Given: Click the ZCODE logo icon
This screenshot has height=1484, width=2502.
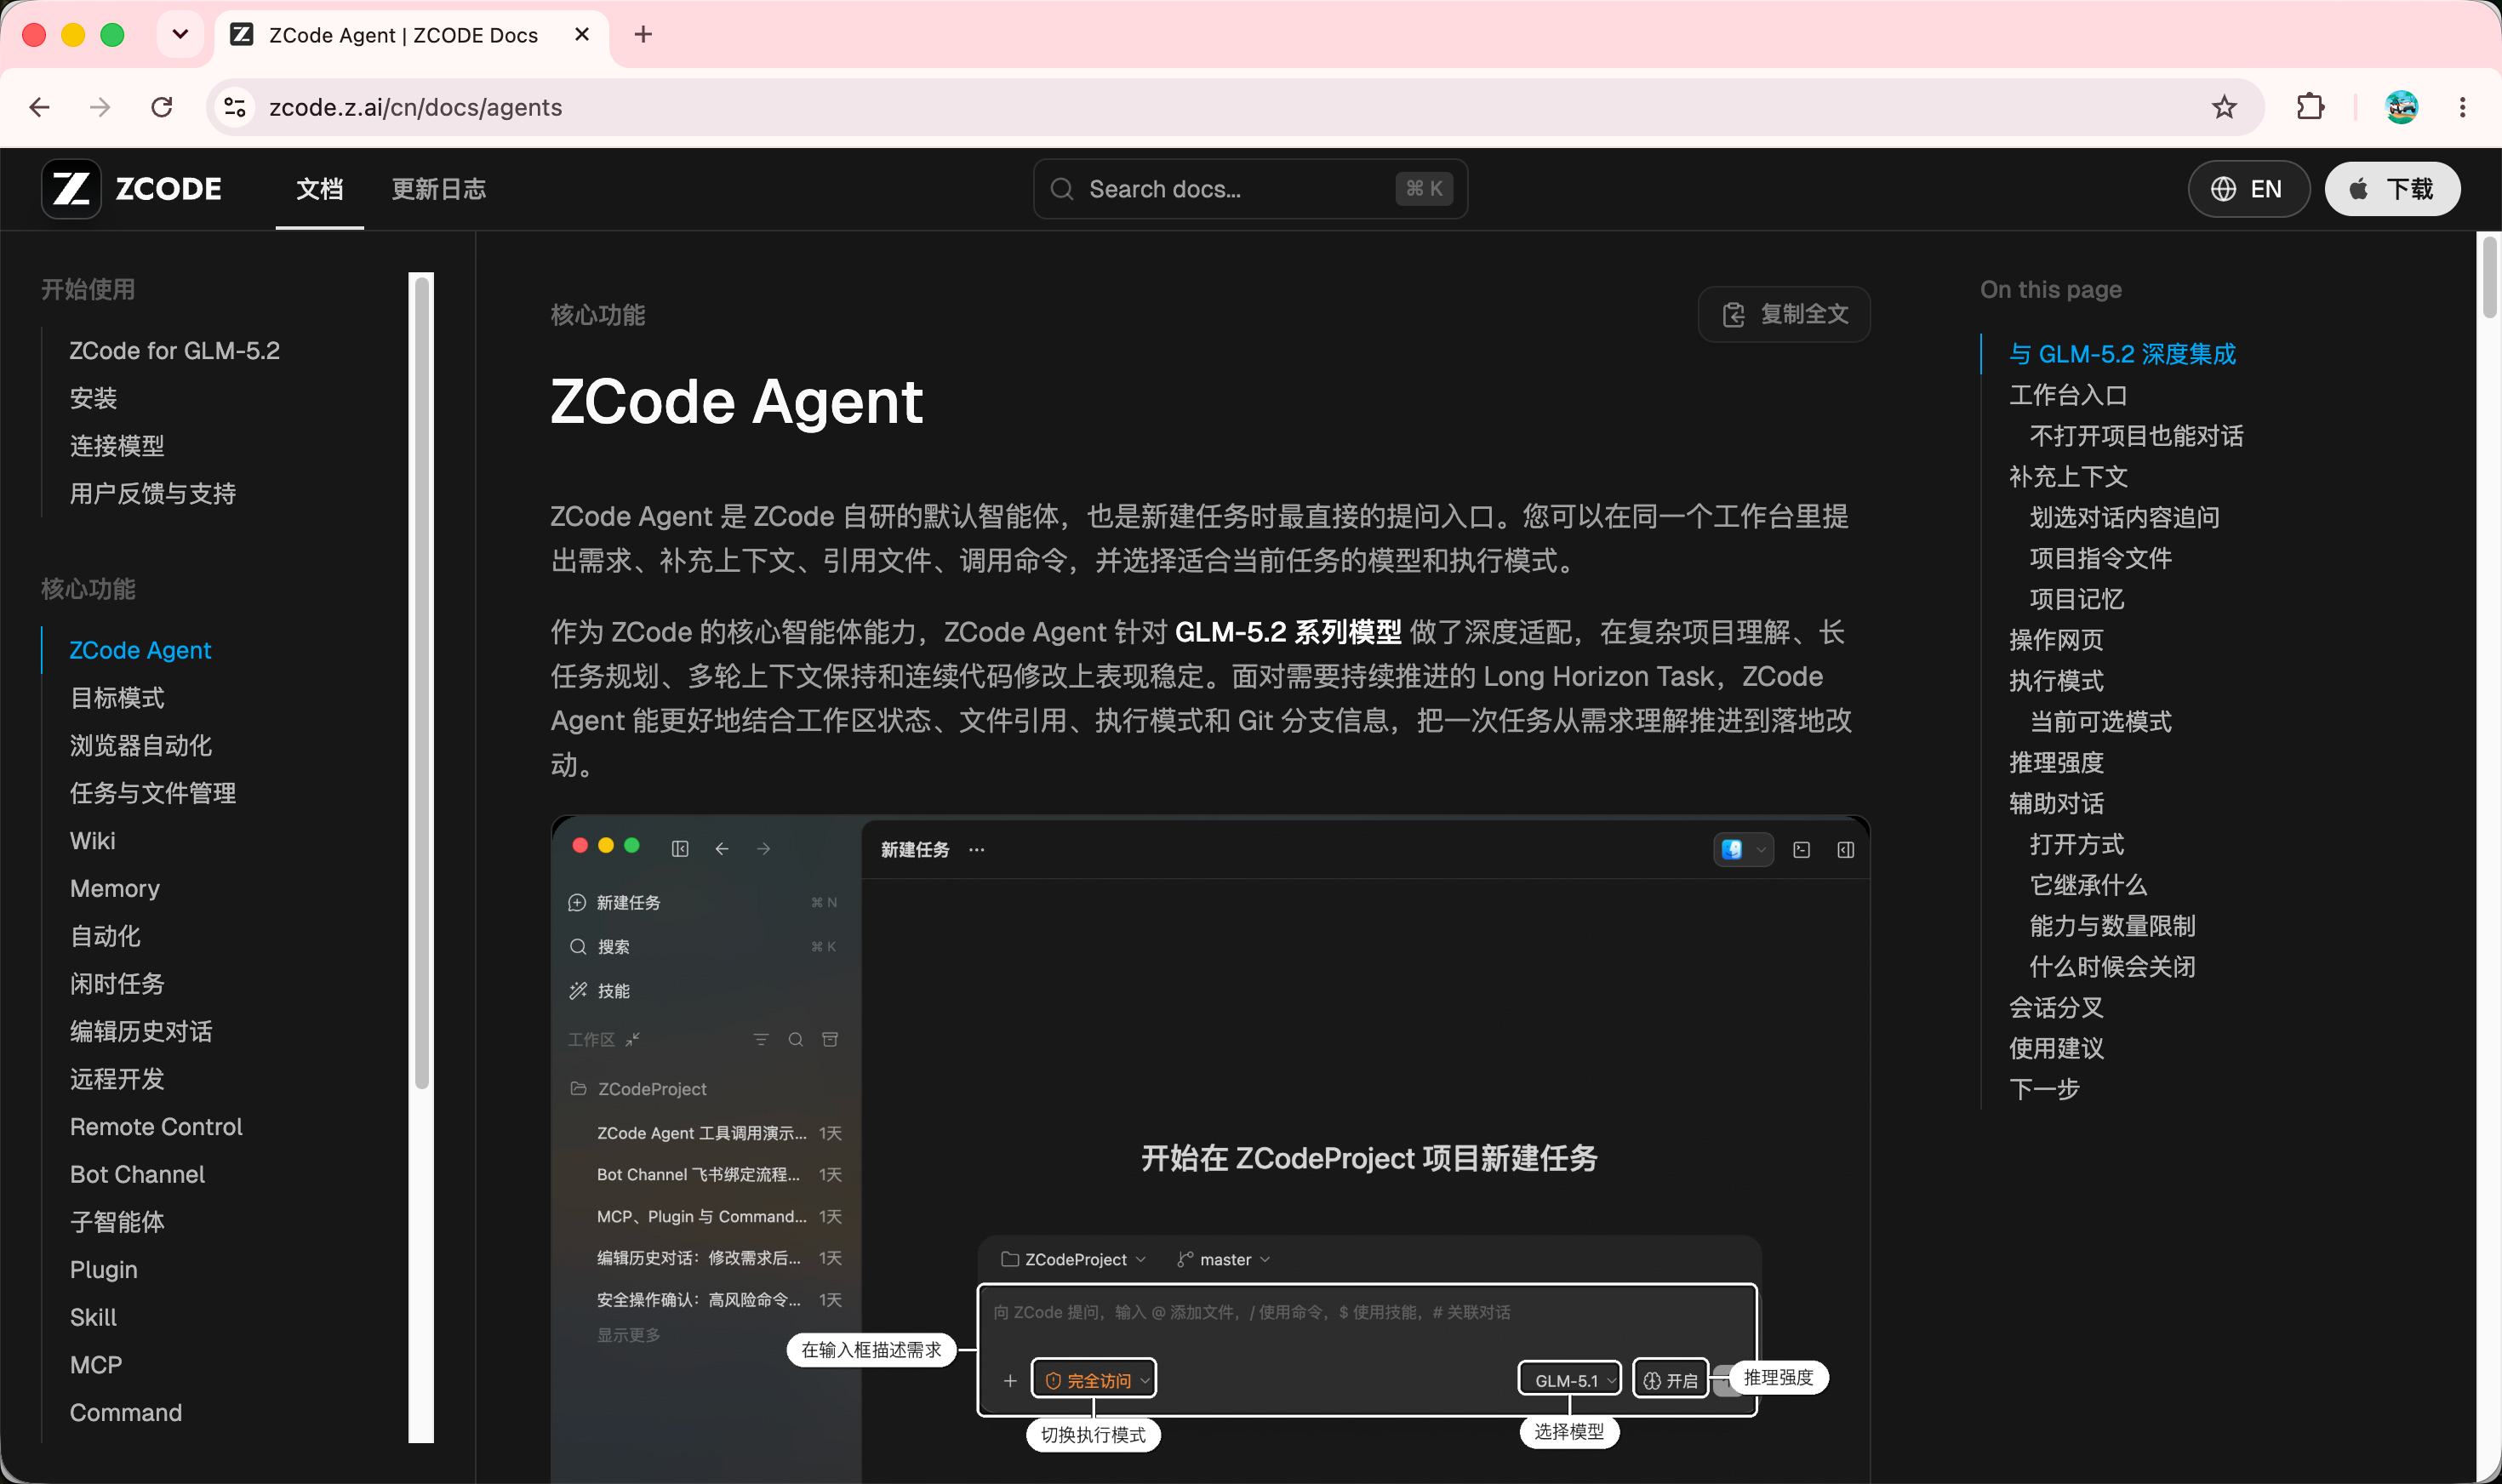Looking at the screenshot, I should click(x=71, y=189).
